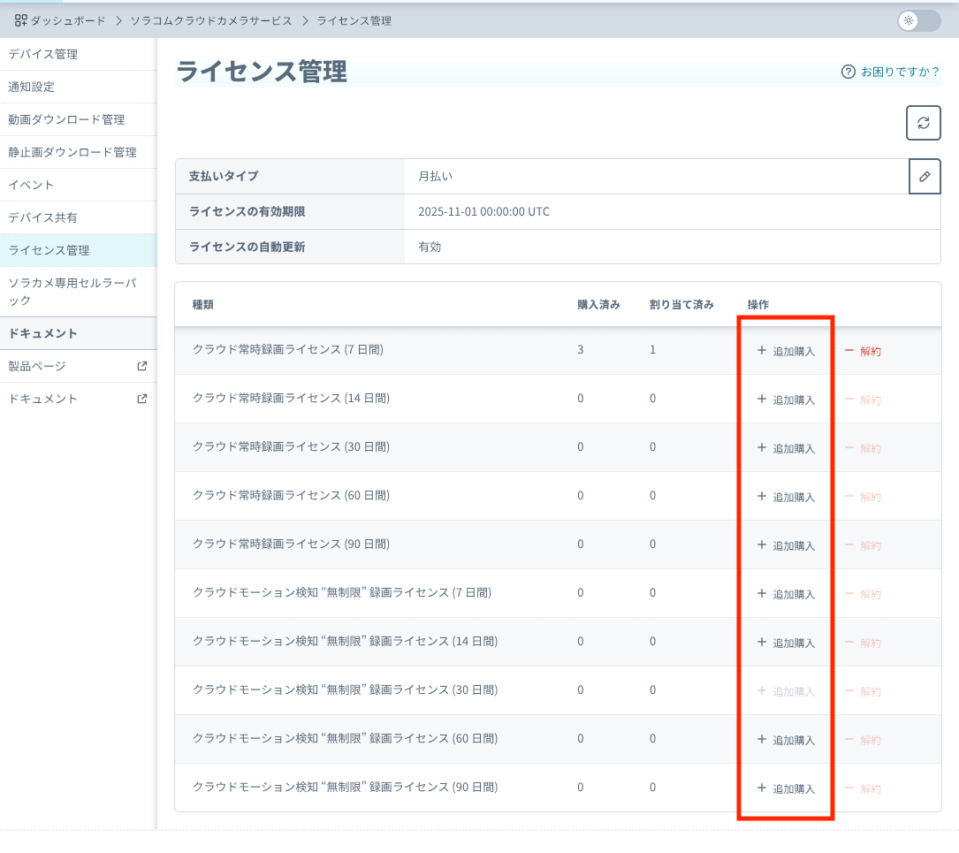Open イベント in sidebar
This screenshot has height=853, width=959.
pyautogui.click(x=31, y=185)
